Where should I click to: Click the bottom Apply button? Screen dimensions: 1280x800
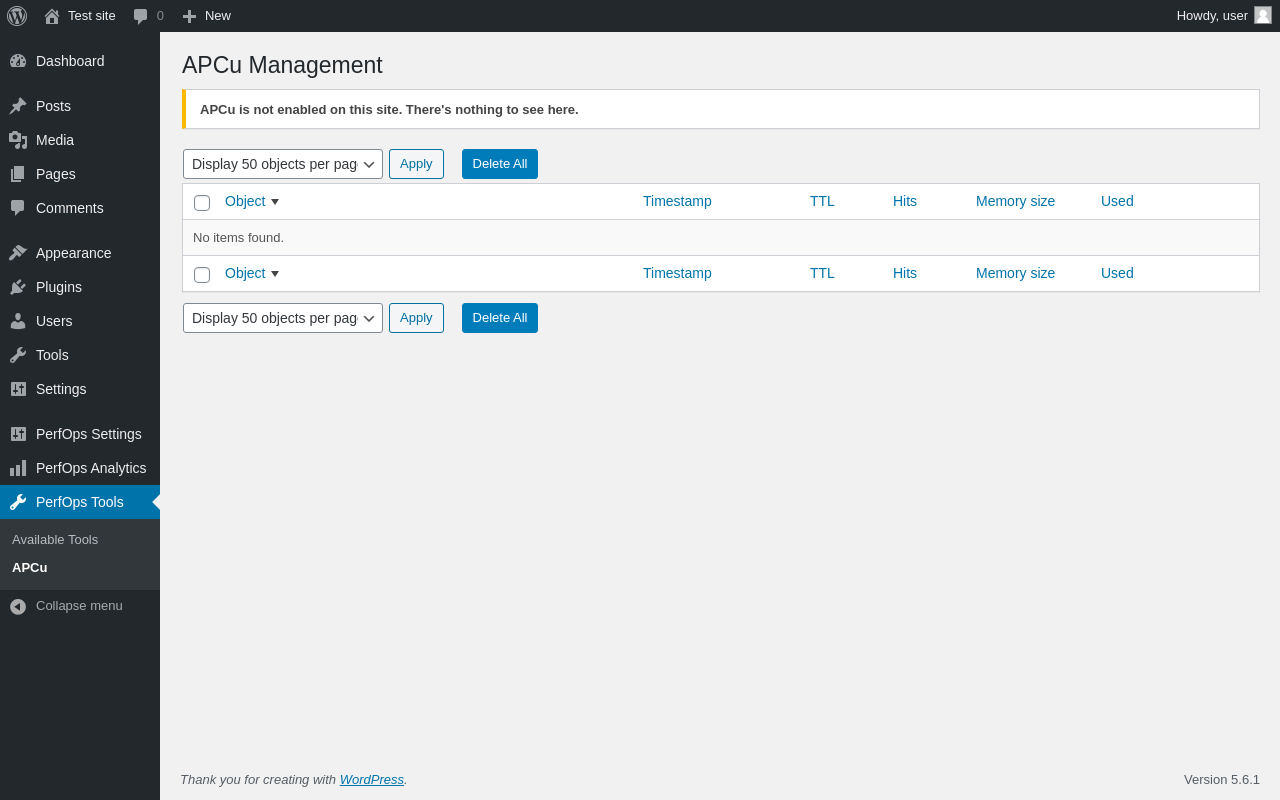(416, 318)
